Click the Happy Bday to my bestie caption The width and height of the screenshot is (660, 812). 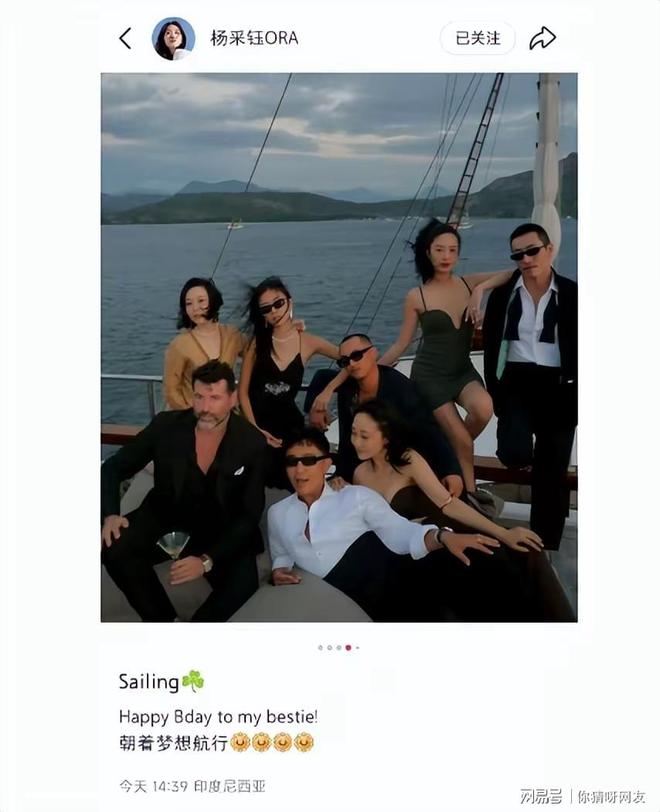[x=218, y=717]
